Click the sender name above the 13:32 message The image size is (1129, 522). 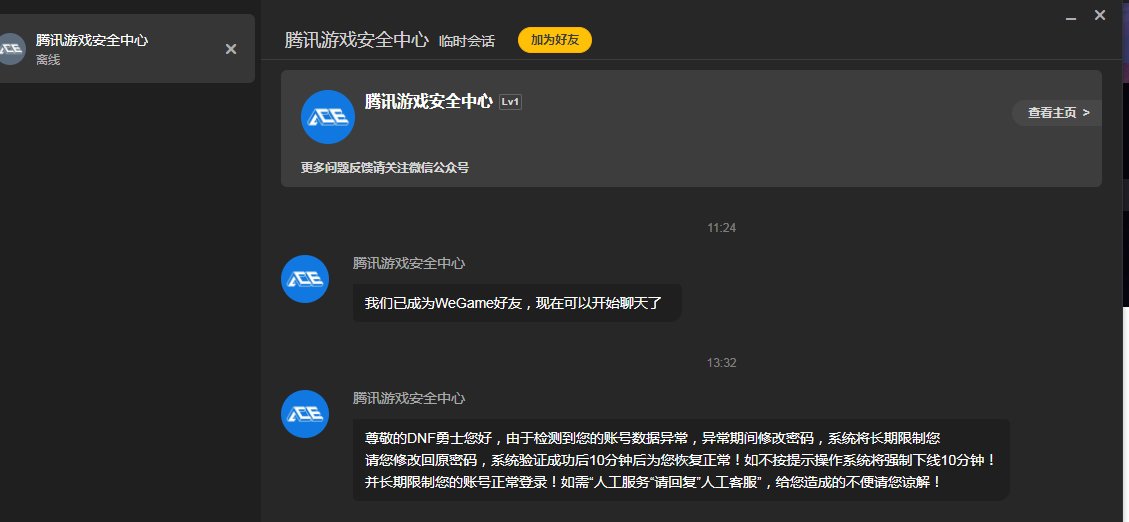pyautogui.click(x=409, y=397)
